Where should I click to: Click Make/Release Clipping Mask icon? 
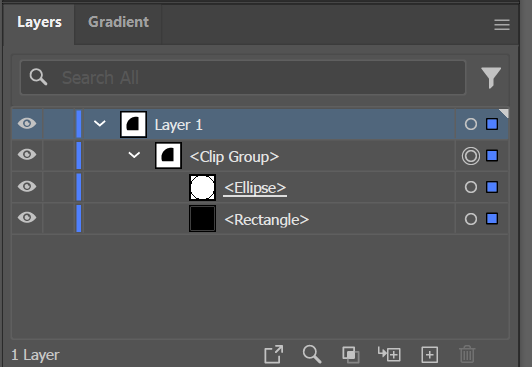click(350, 355)
